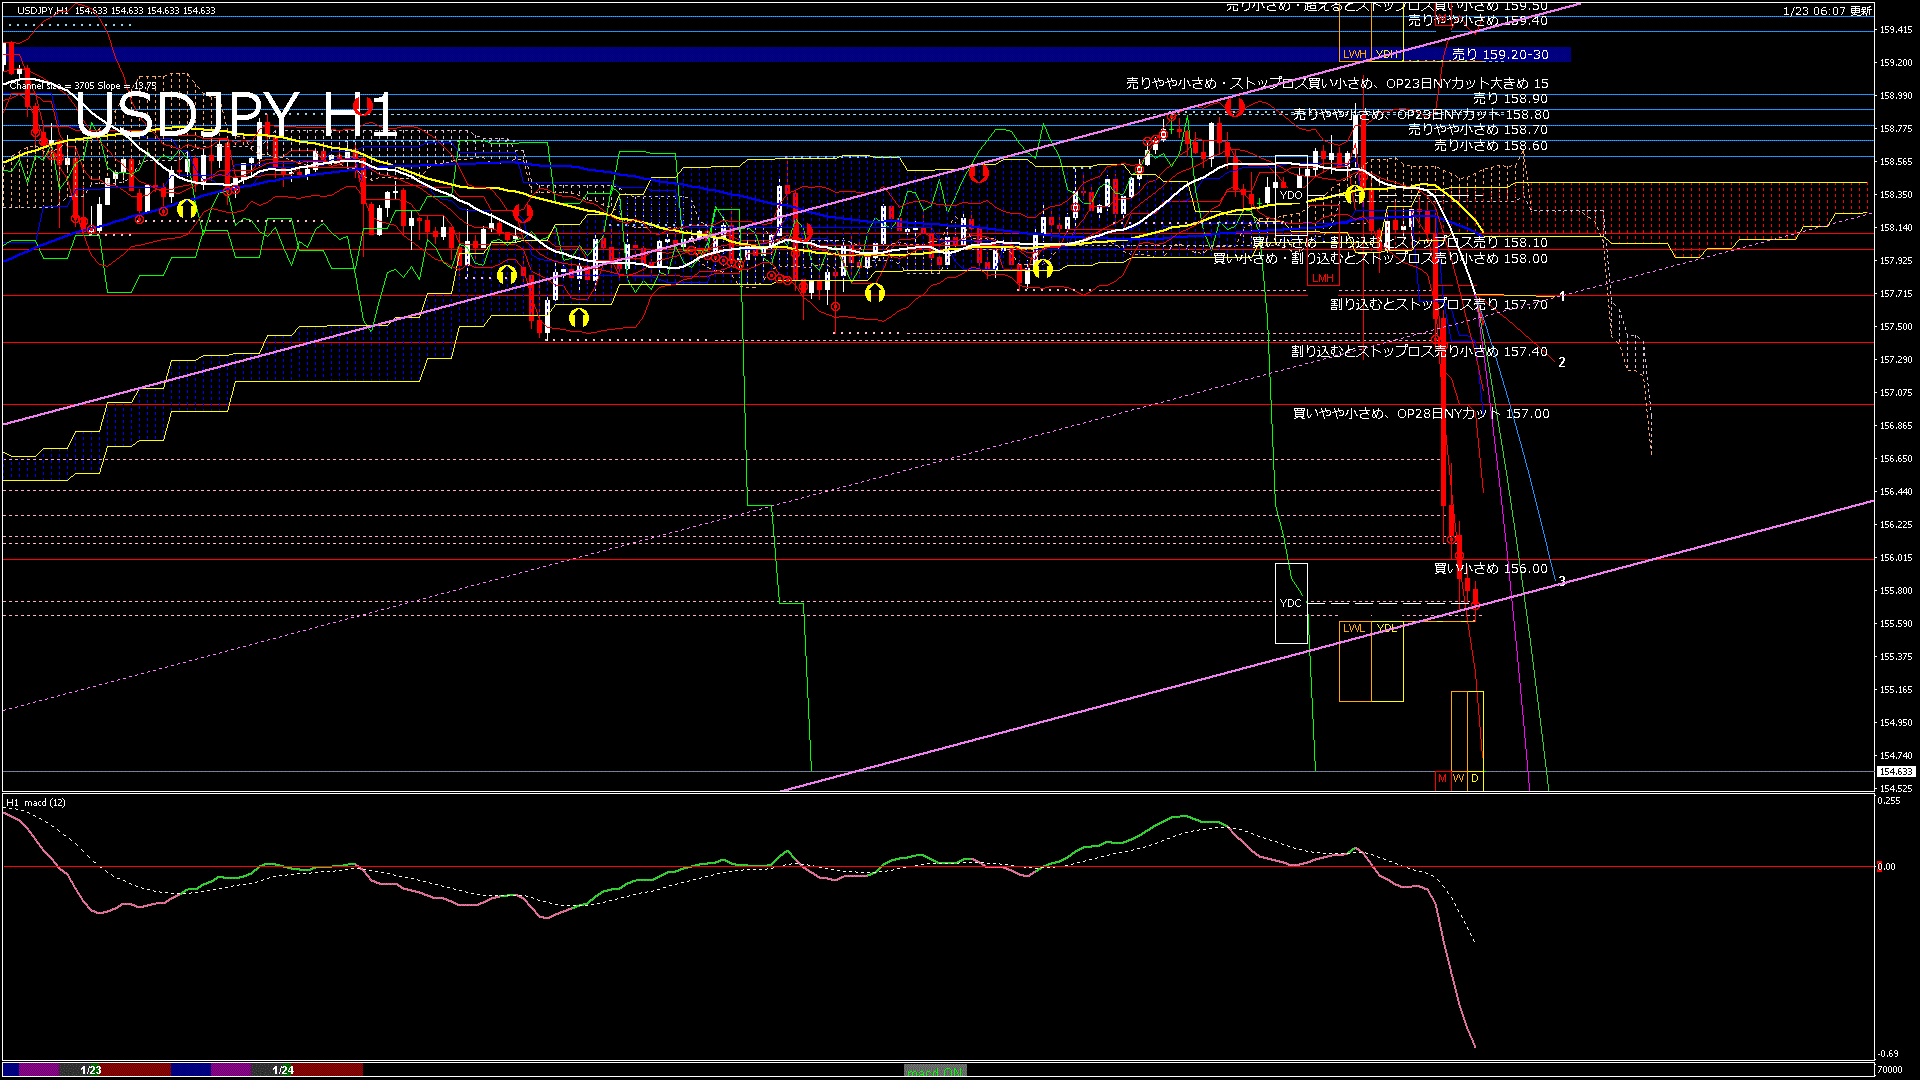Click the blue 売り 159.20-30 band
The image size is (1920, 1080).
700,54
